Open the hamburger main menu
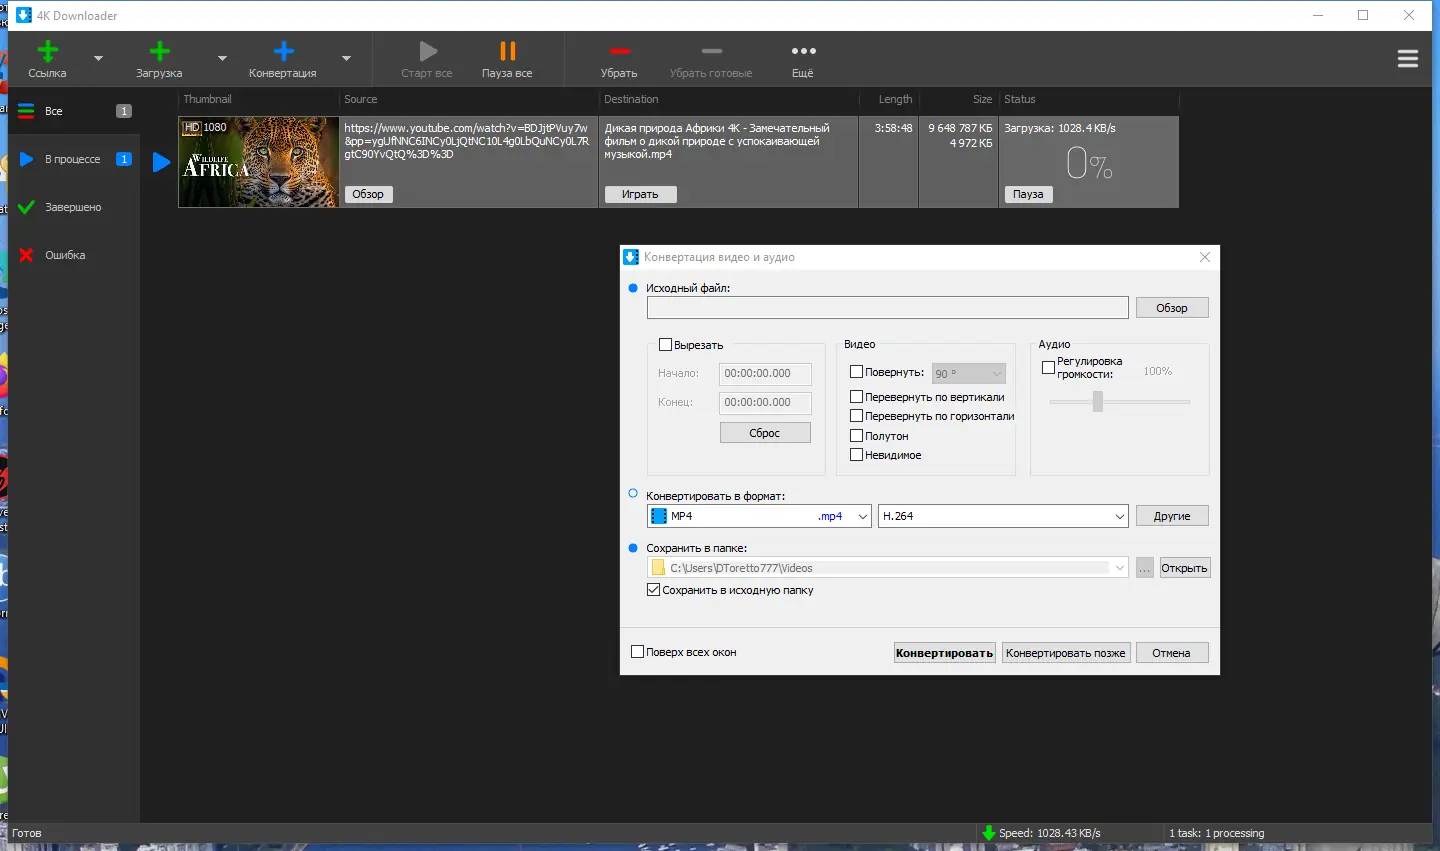 point(1408,59)
